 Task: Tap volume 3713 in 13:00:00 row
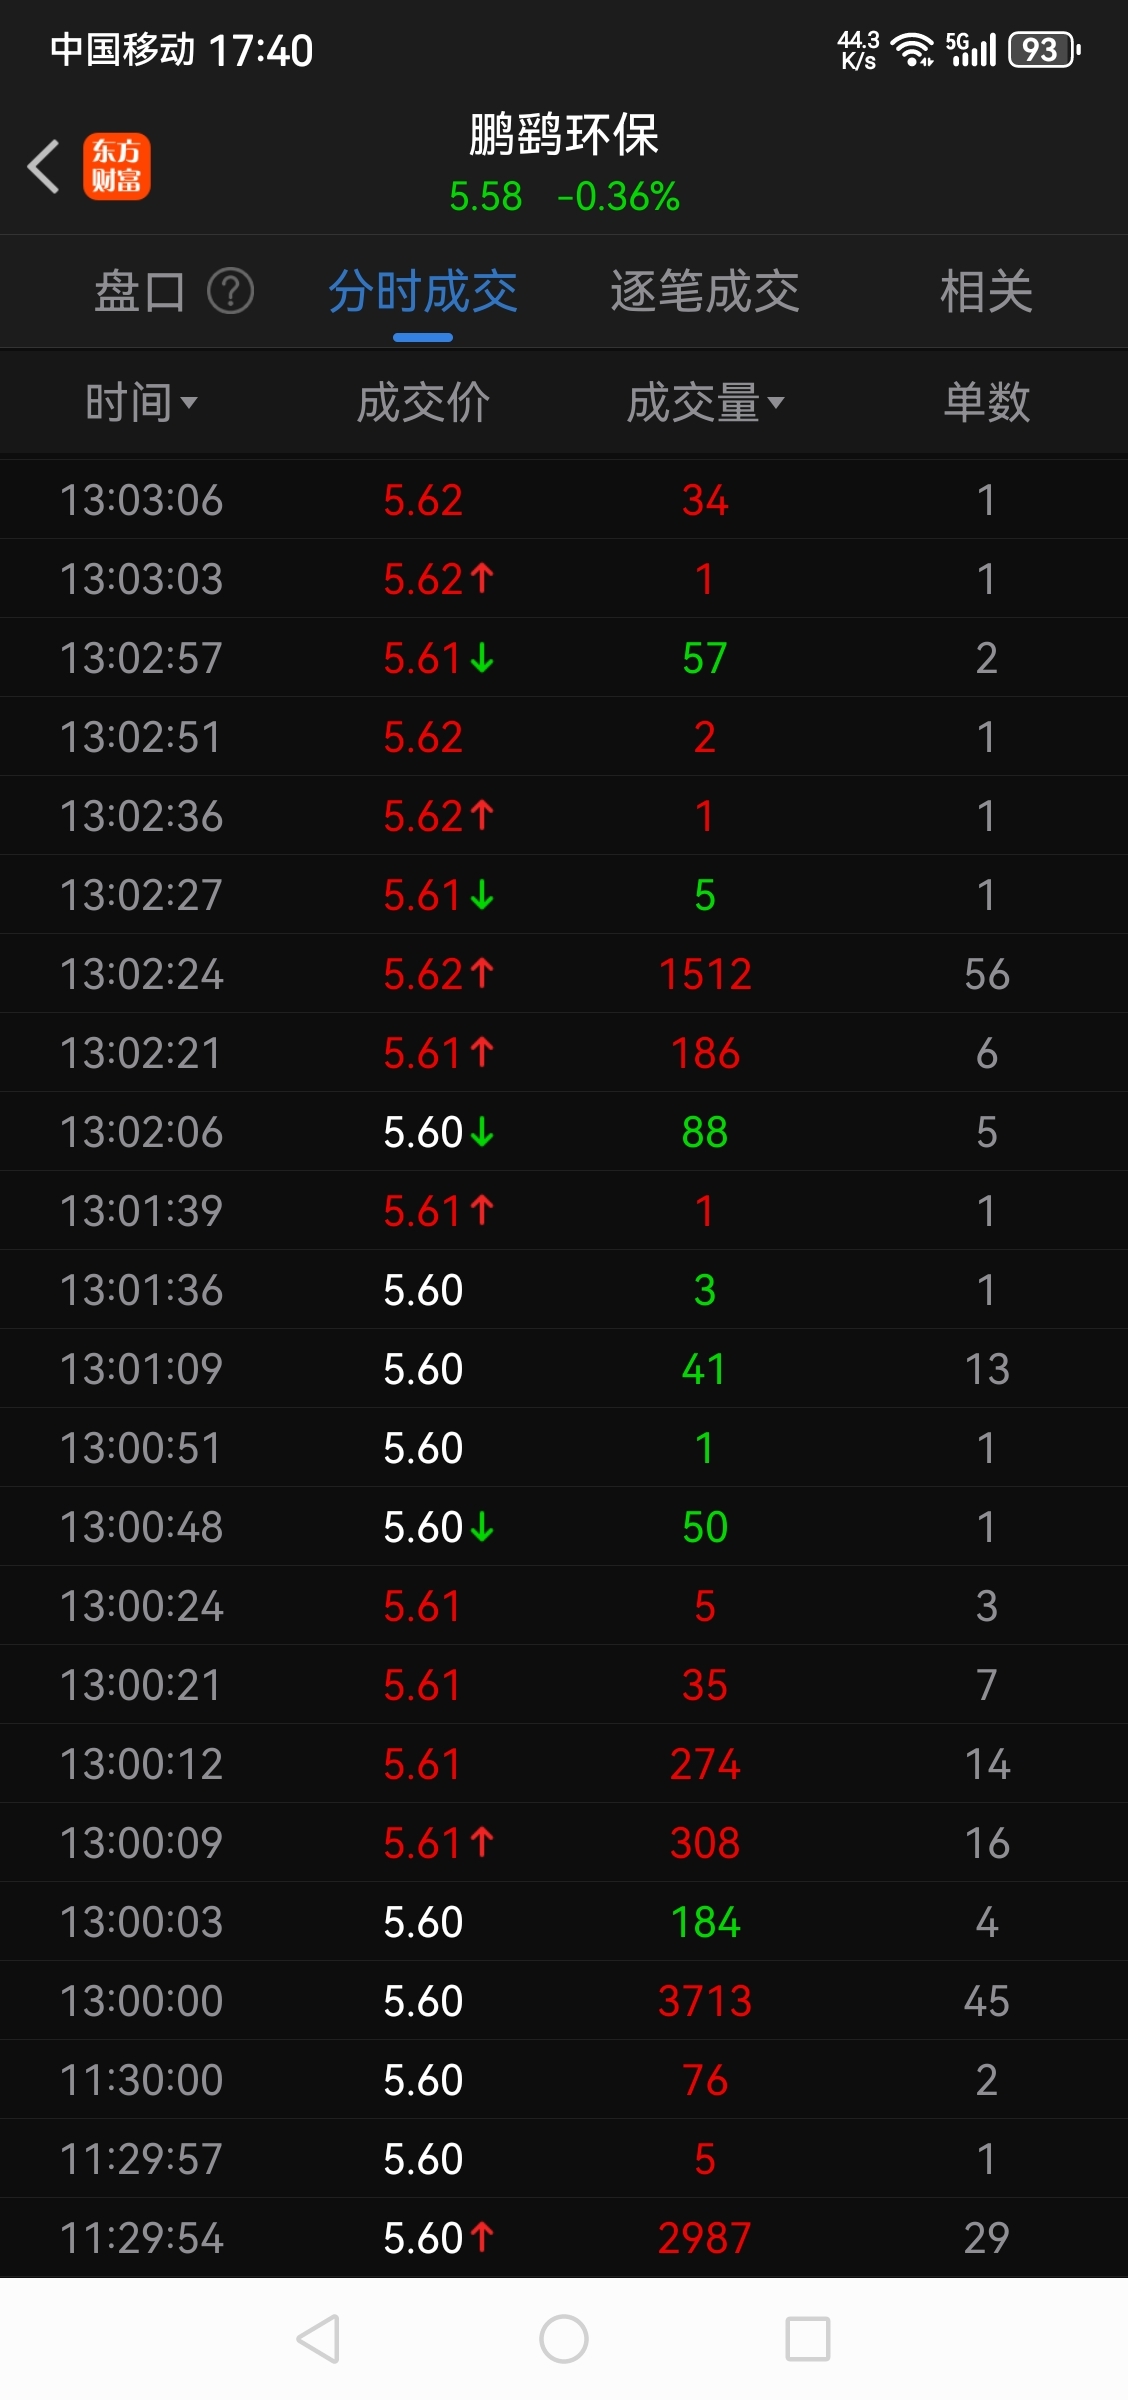(x=705, y=2001)
